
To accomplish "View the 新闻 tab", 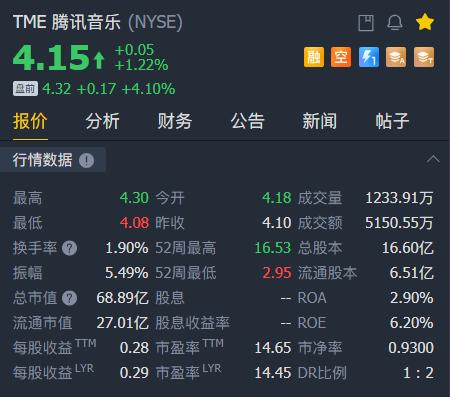I will coord(320,121).
